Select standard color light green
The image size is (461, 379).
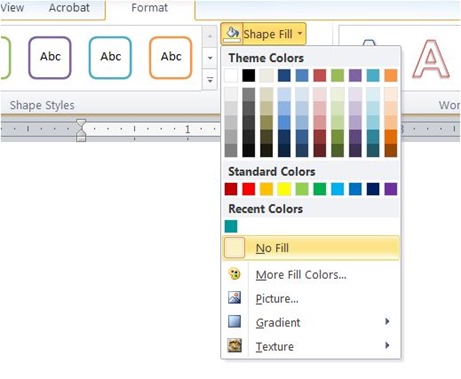(302, 189)
